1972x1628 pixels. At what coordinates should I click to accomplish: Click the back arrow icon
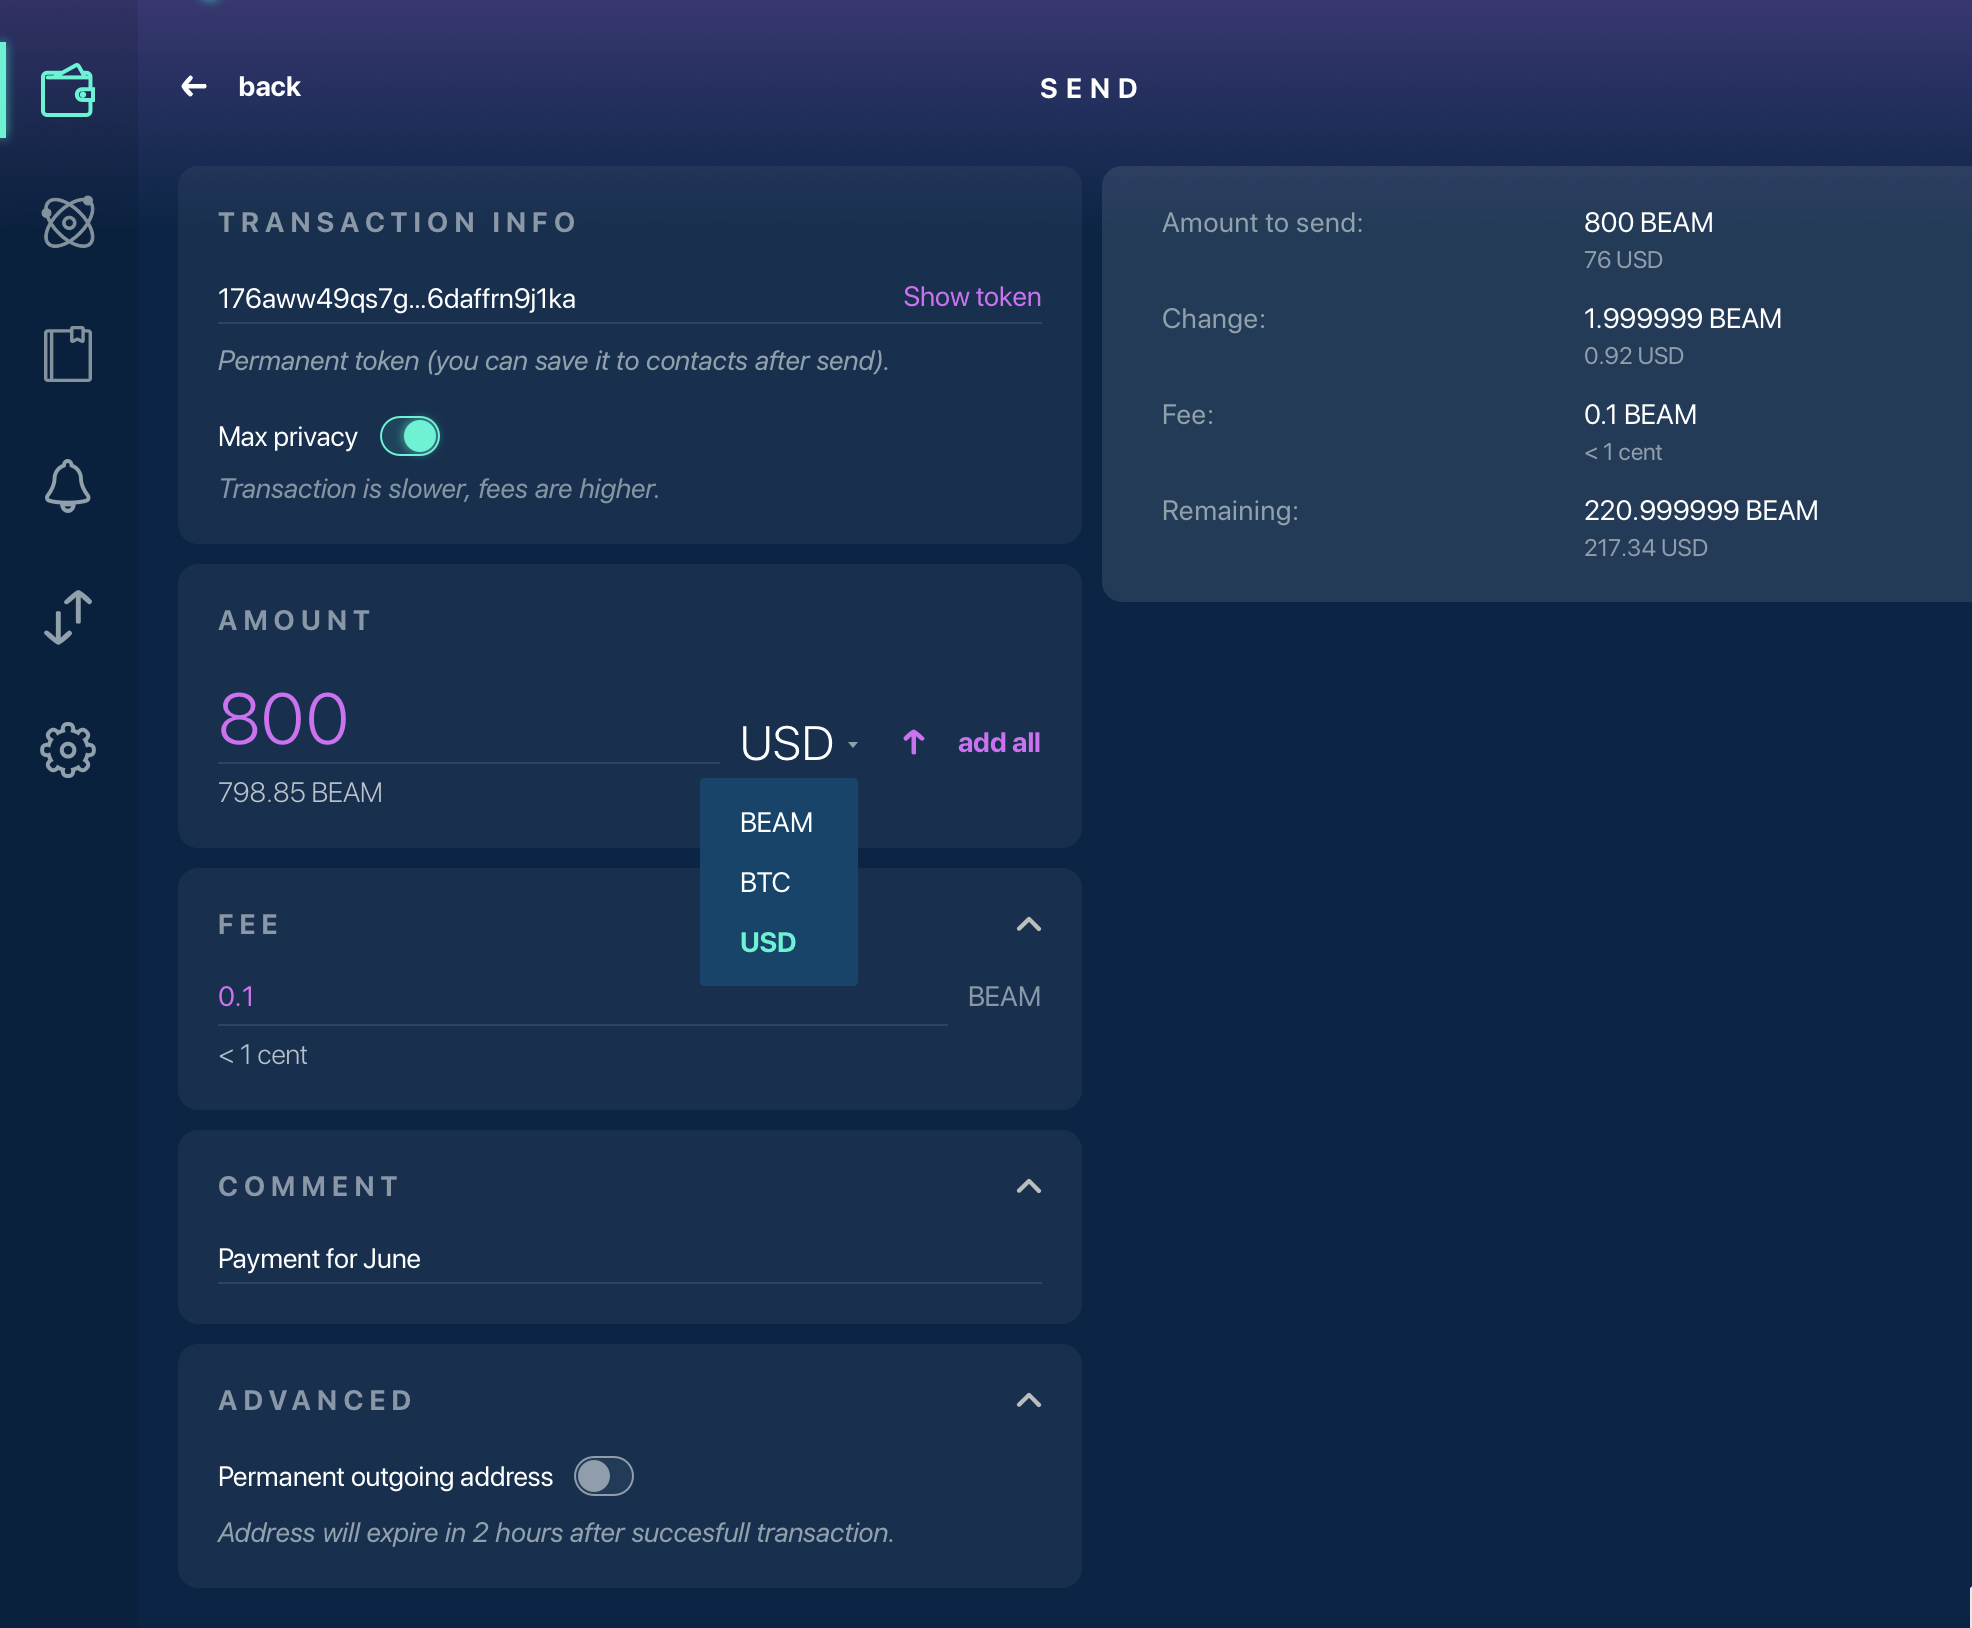tap(193, 86)
